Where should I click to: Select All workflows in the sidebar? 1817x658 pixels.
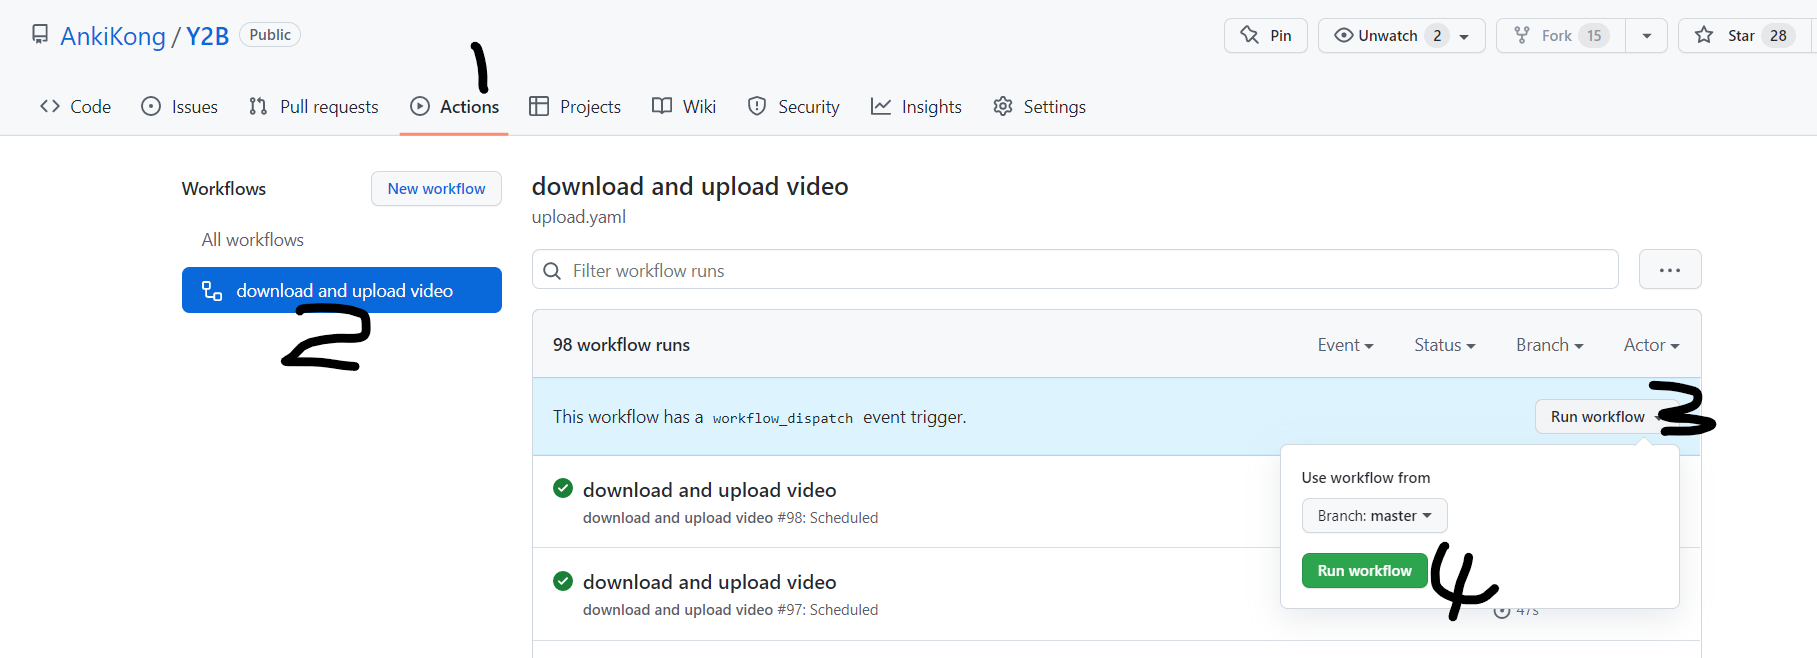point(252,240)
